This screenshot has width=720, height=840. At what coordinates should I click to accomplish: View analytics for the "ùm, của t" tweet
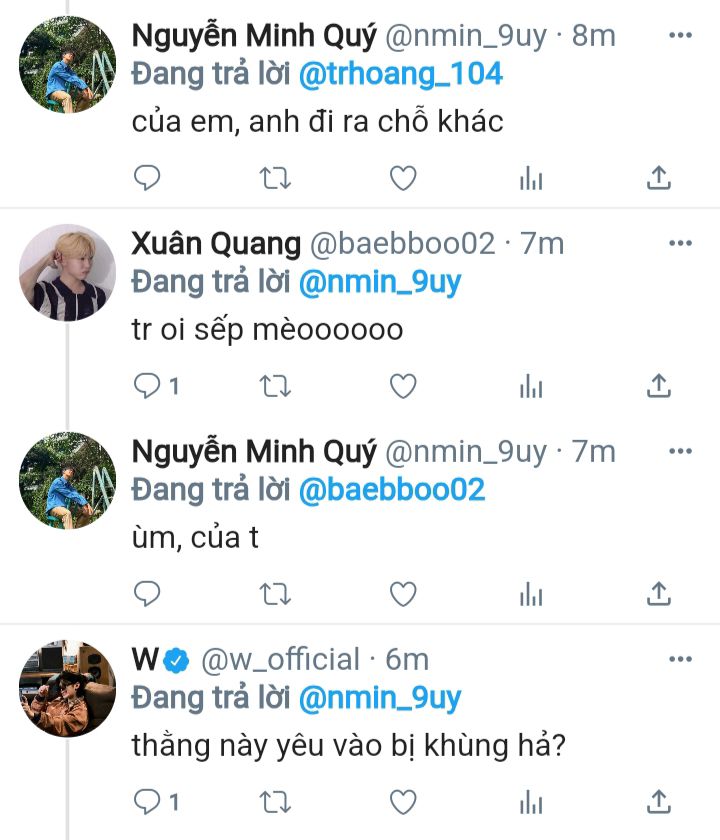(531, 594)
